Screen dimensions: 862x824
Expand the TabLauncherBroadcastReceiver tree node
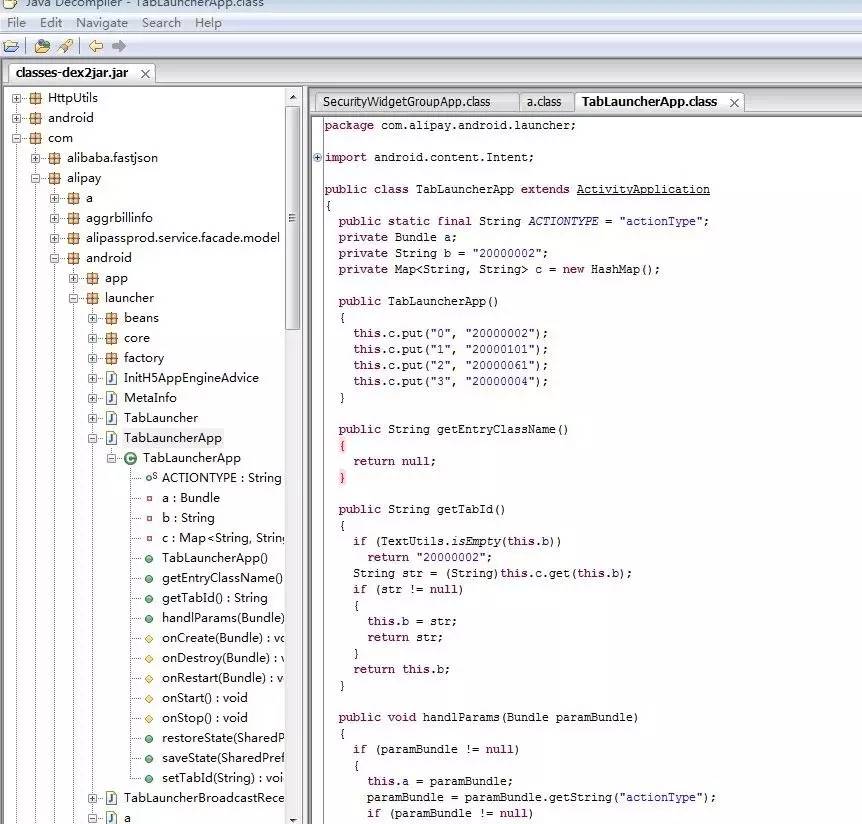[93, 798]
